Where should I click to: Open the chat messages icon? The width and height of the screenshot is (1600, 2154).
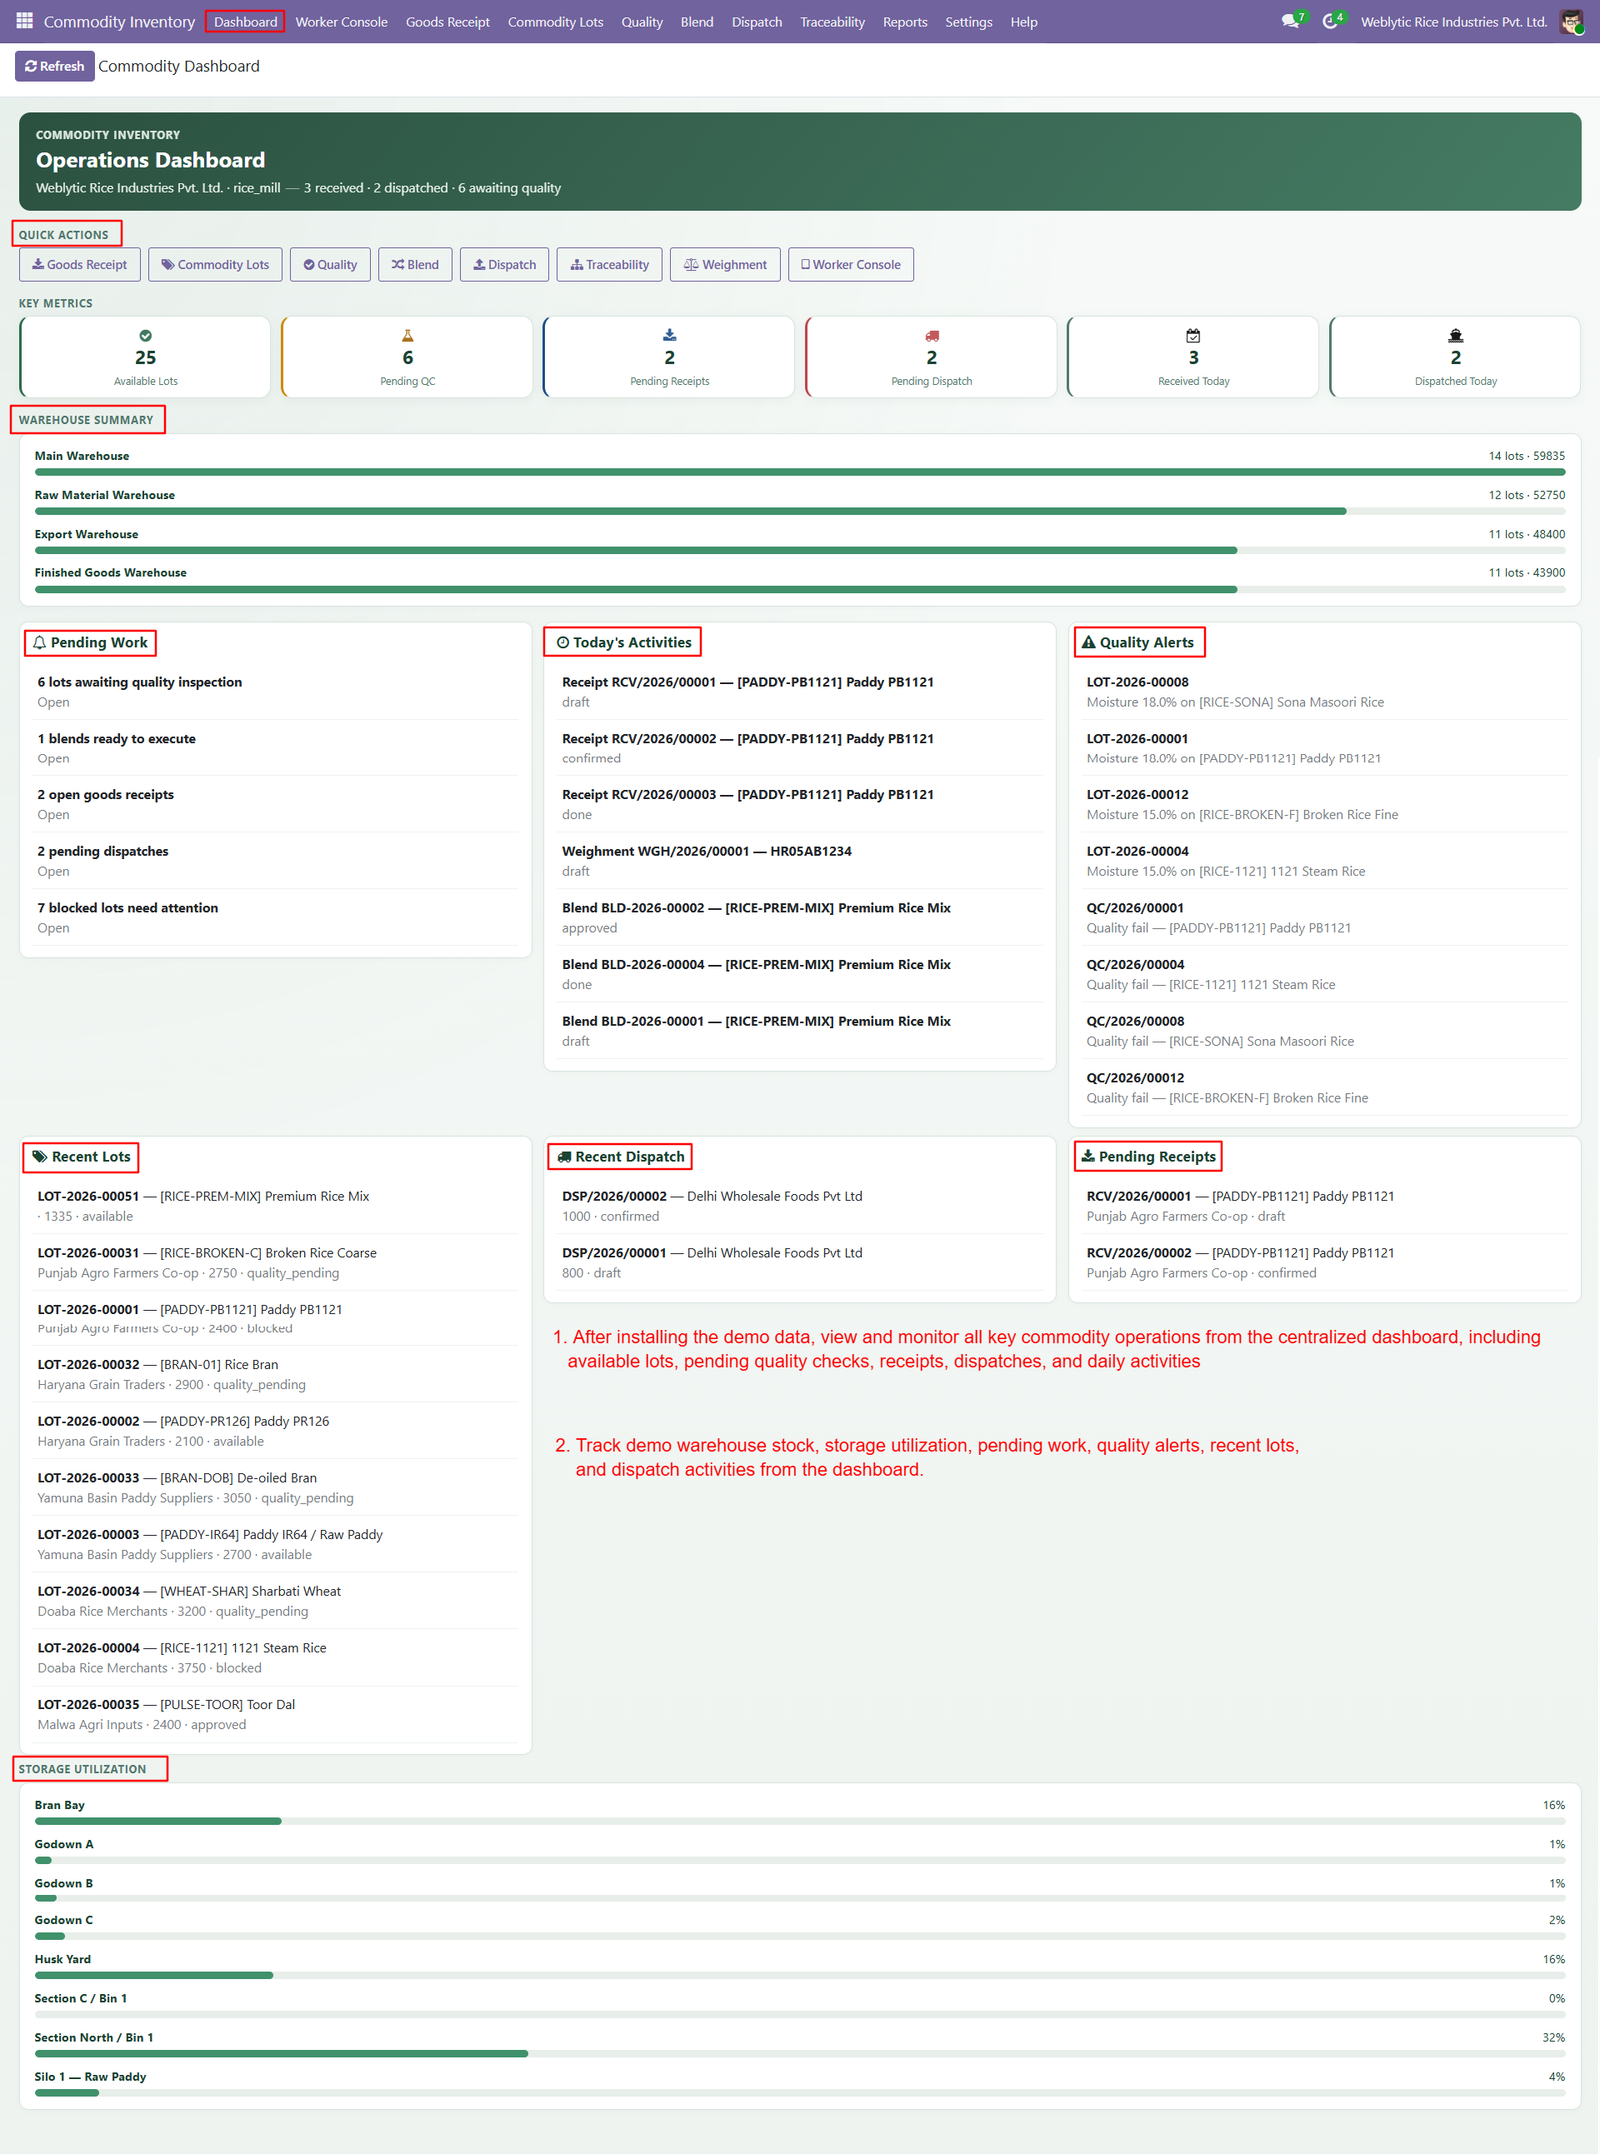[1292, 21]
